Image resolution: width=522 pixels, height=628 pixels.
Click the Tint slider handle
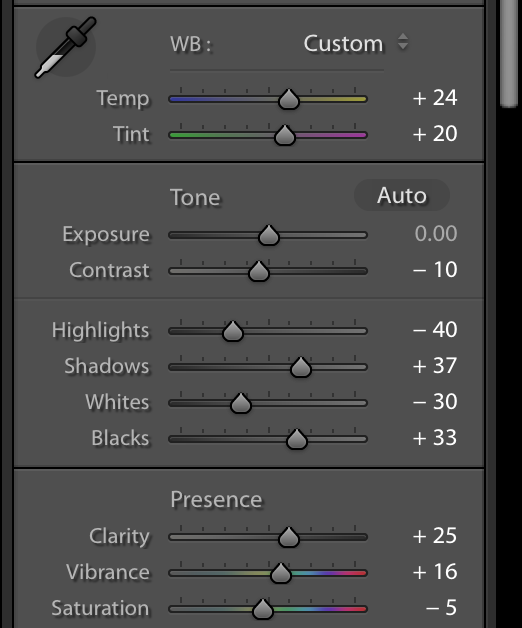point(285,135)
